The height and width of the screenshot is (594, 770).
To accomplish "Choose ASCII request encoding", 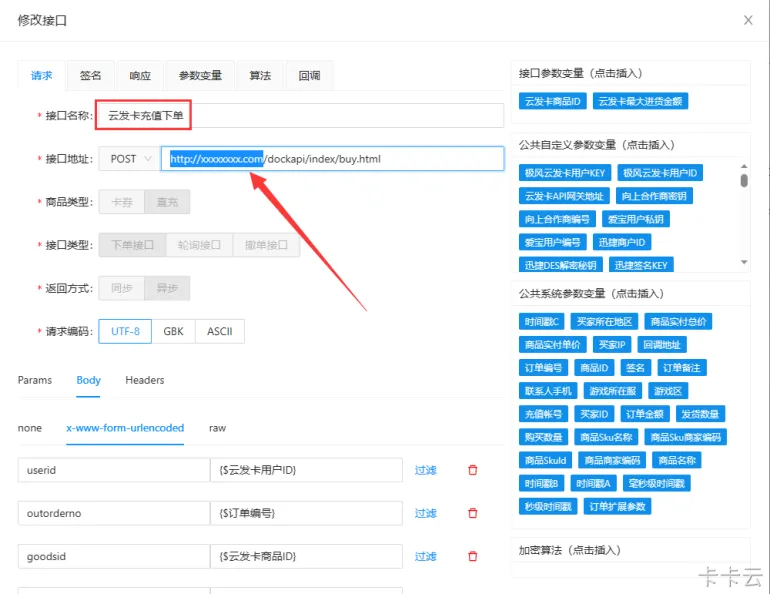I will pos(219,331).
